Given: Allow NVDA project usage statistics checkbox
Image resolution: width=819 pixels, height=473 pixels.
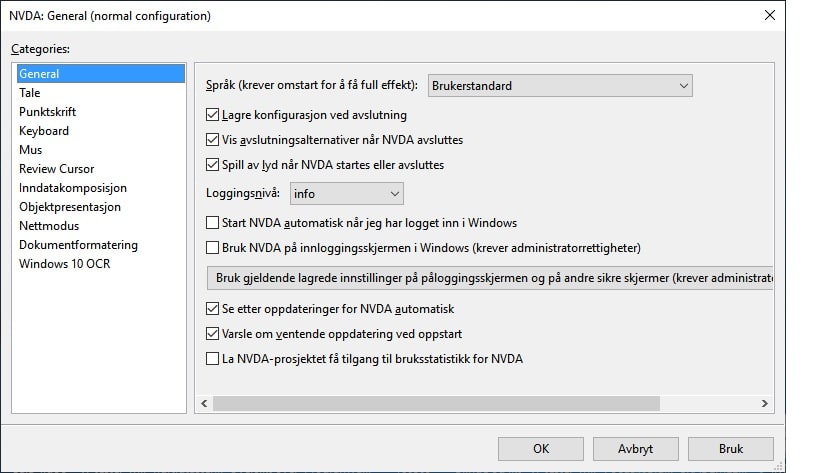Looking at the screenshot, I should (x=212, y=358).
